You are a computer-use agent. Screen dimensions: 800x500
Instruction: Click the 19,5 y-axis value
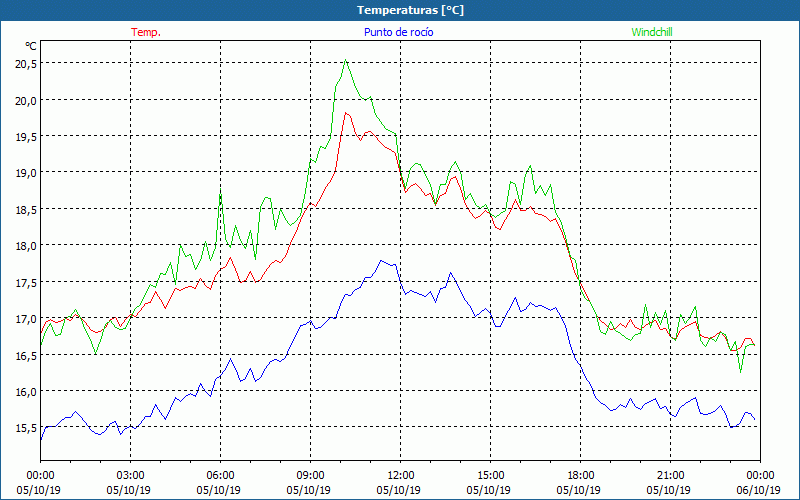(26, 137)
